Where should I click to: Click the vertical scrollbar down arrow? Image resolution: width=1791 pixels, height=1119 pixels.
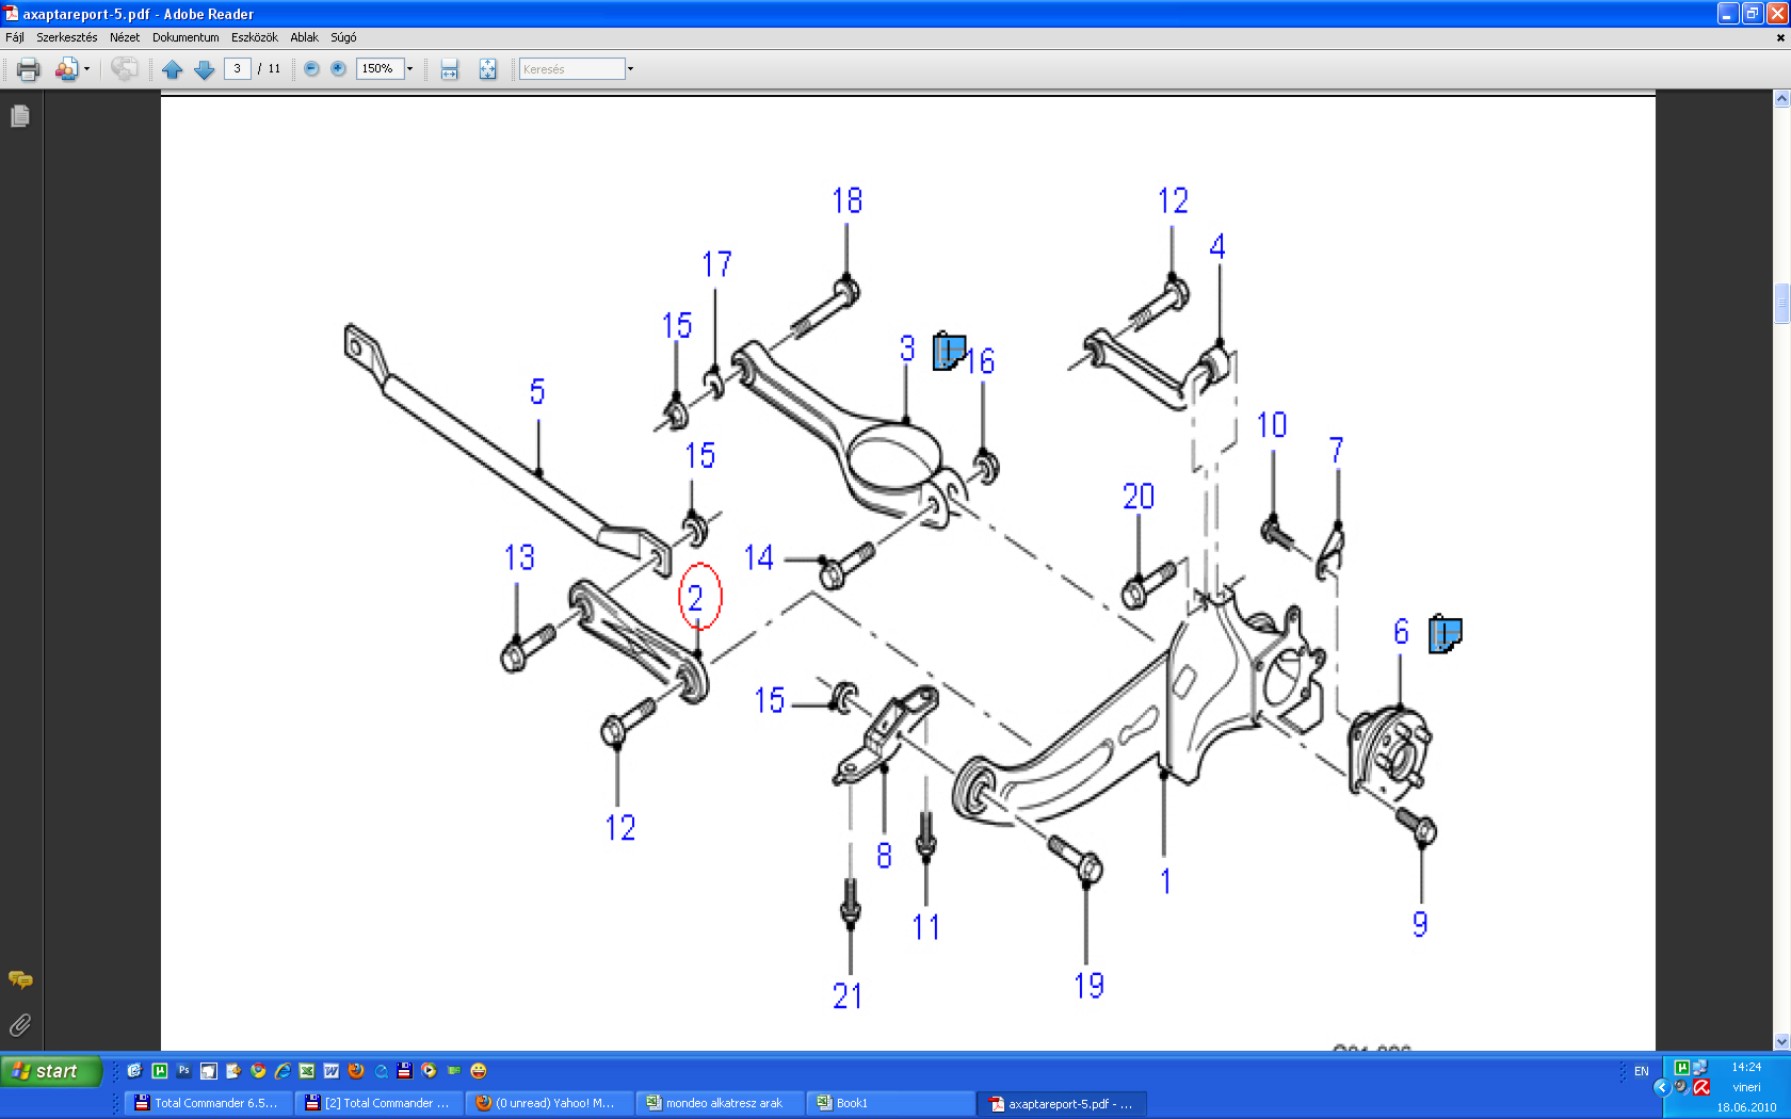(x=1781, y=1042)
